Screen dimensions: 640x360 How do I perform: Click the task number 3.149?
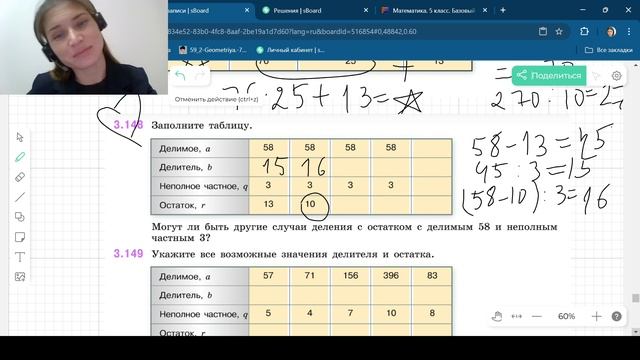pos(128,253)
